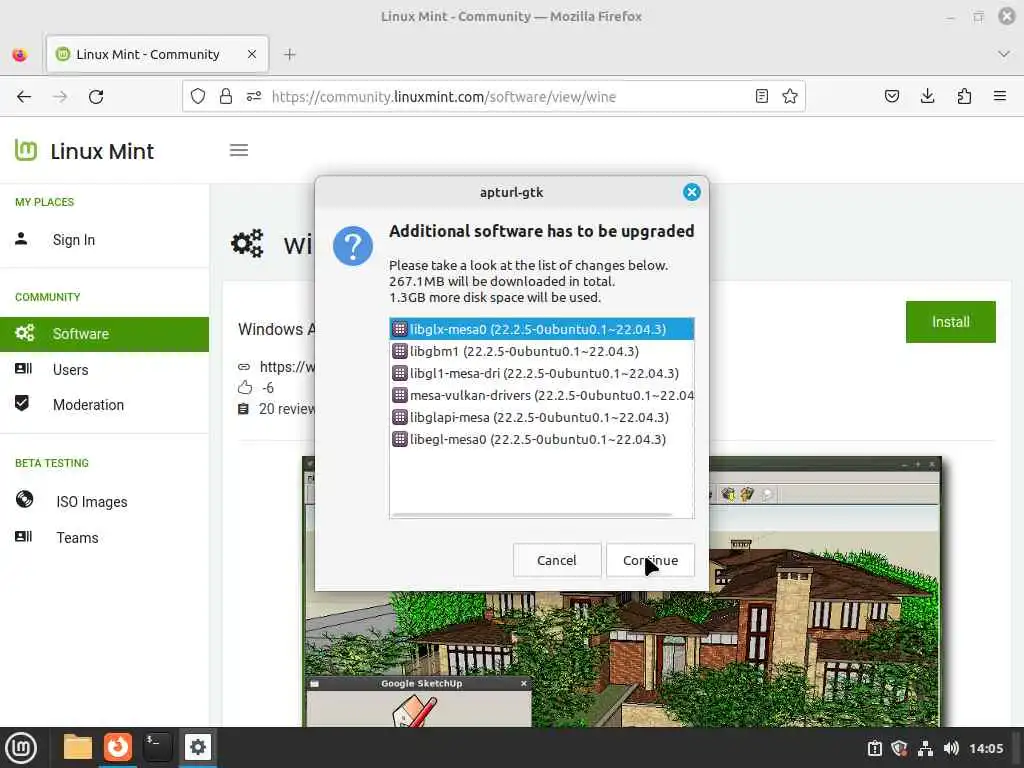
Task: Click the horizontal scrollbar in package list
Action: pos(532,515)
